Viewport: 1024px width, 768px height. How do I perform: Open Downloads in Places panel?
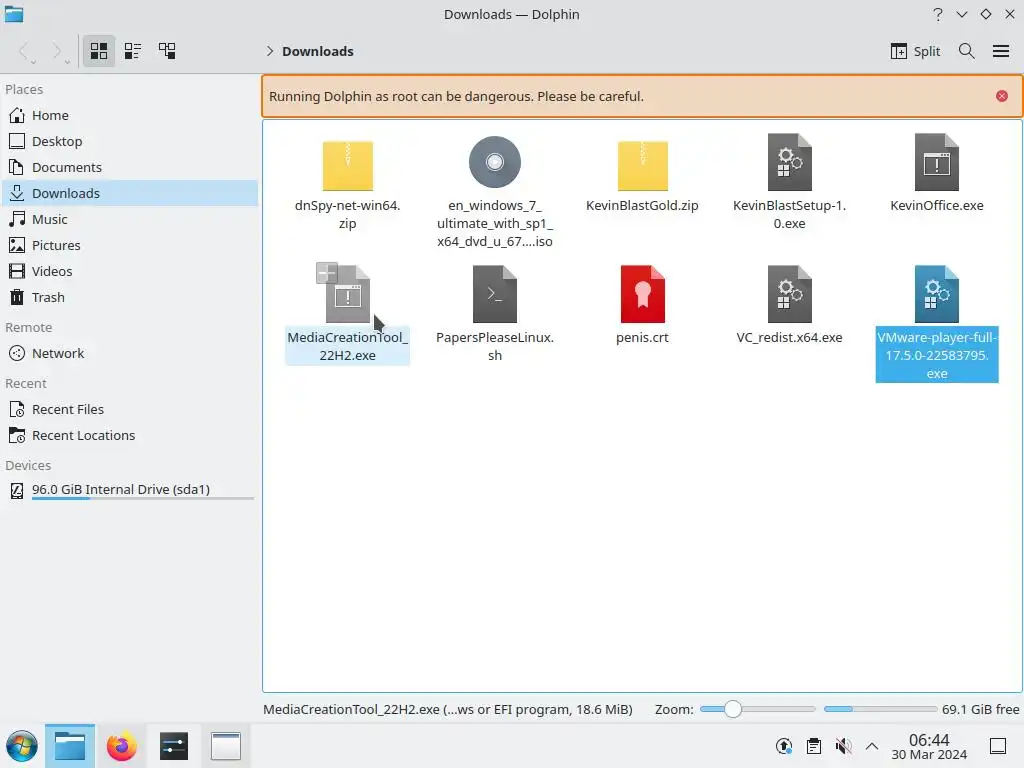[130, 193]
